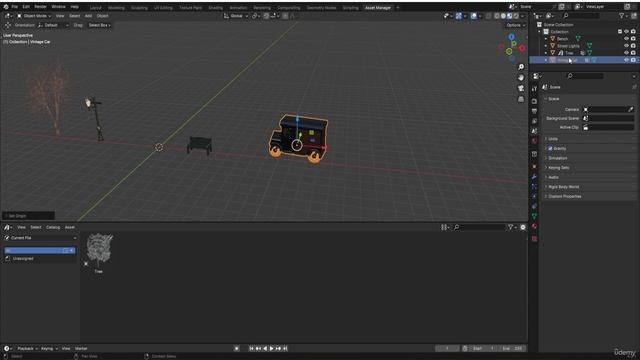
Task: Open viewport Add menu
Action: coord(88,16)
